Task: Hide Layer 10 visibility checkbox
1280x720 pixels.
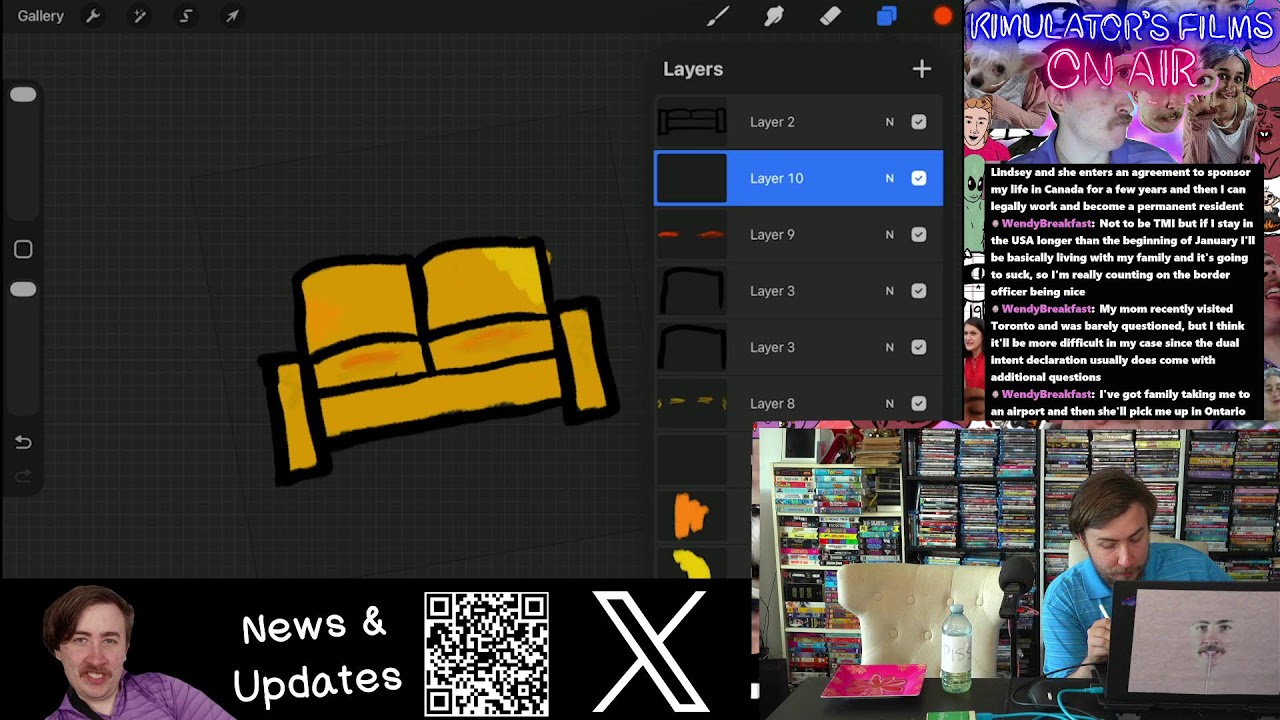Action: pos(919,178)
